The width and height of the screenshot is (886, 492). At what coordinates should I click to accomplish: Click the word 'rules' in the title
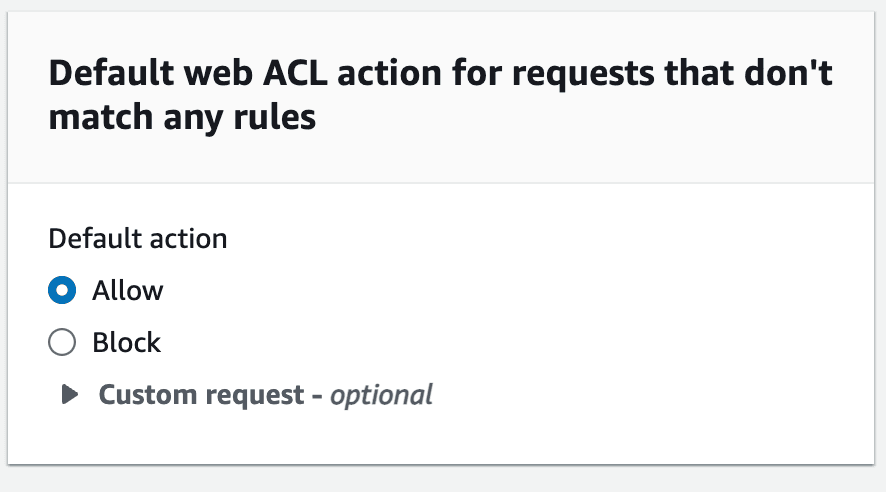pyautogui.click(x=277, y=118)
